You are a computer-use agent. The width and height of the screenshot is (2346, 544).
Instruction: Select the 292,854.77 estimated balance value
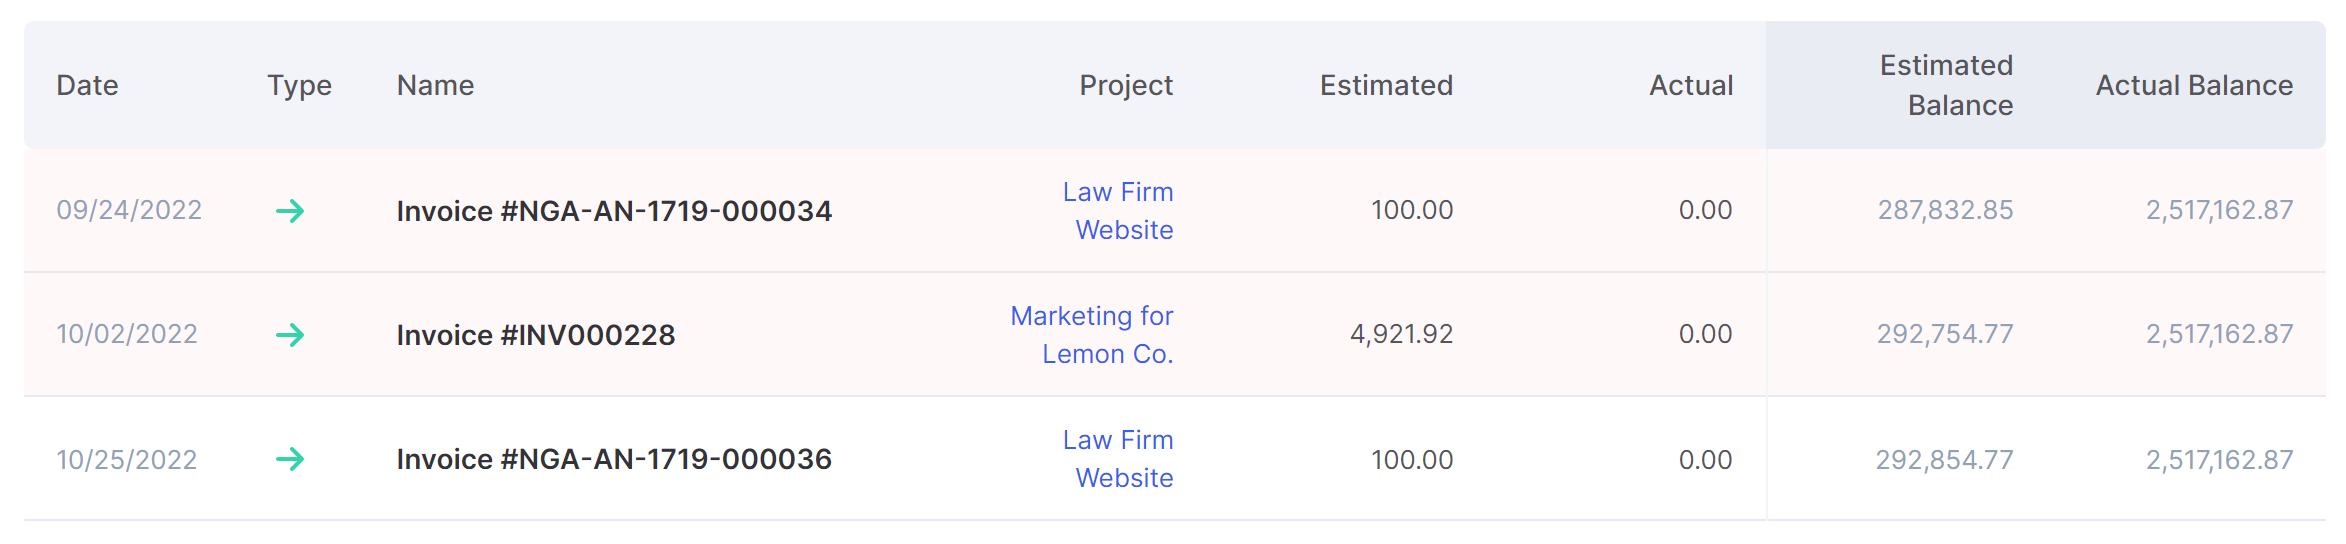pyautogui.click(x=1944, y=460)
